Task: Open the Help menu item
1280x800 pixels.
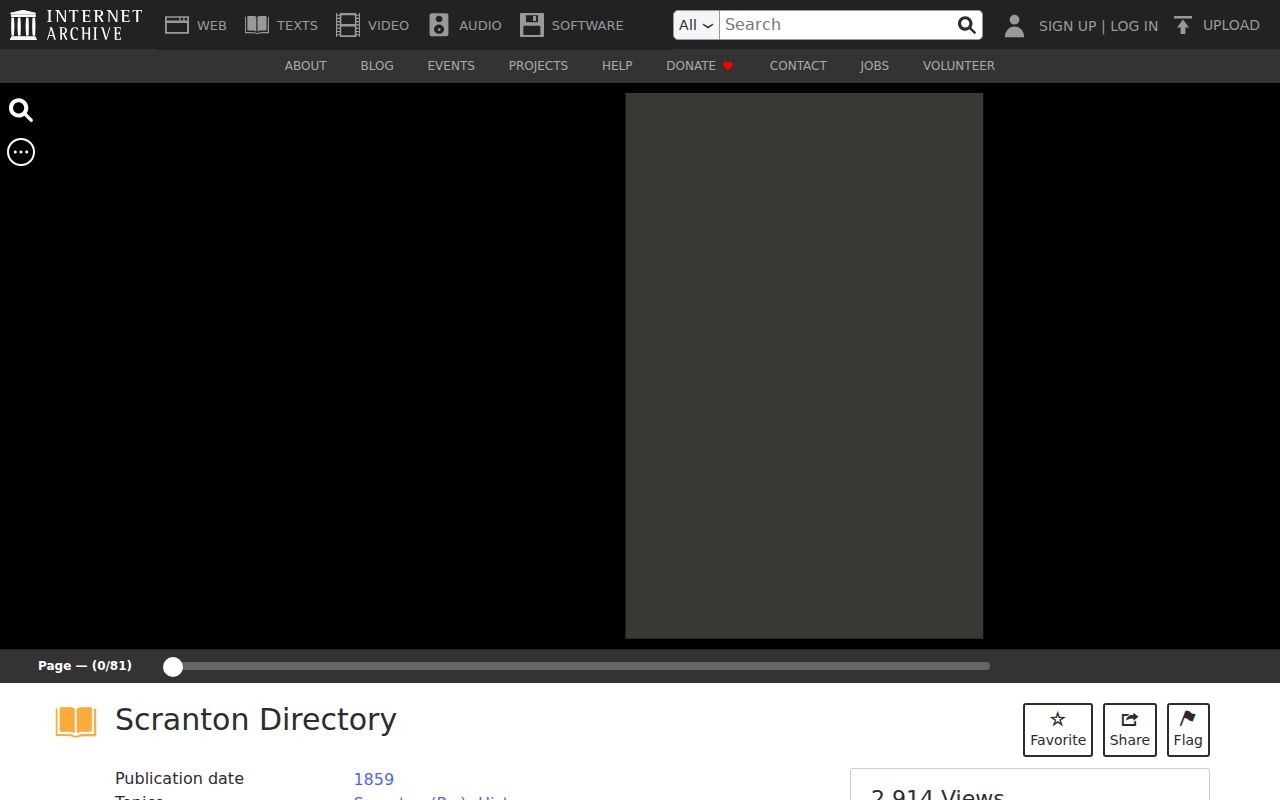Action: [x=617, y=66]
